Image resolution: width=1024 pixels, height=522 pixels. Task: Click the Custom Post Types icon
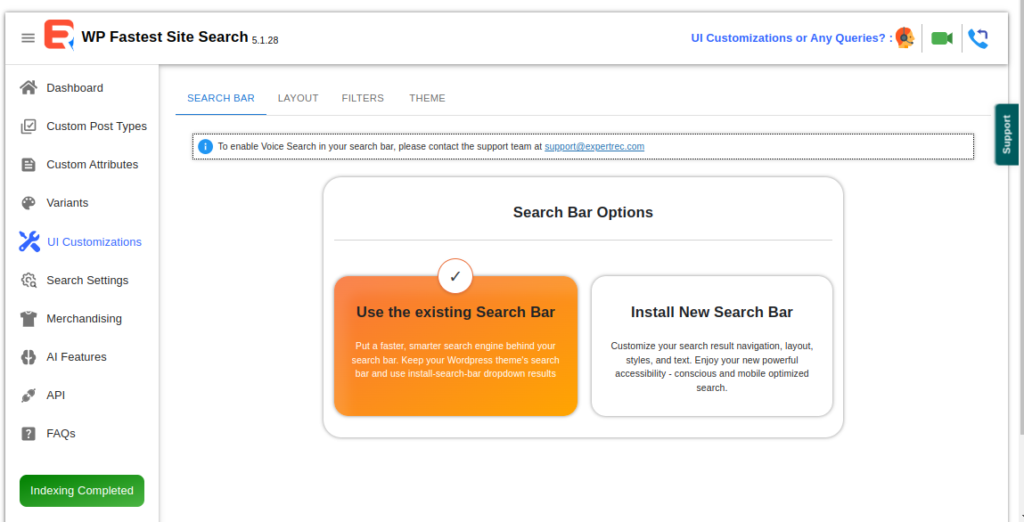click(28, 126)
